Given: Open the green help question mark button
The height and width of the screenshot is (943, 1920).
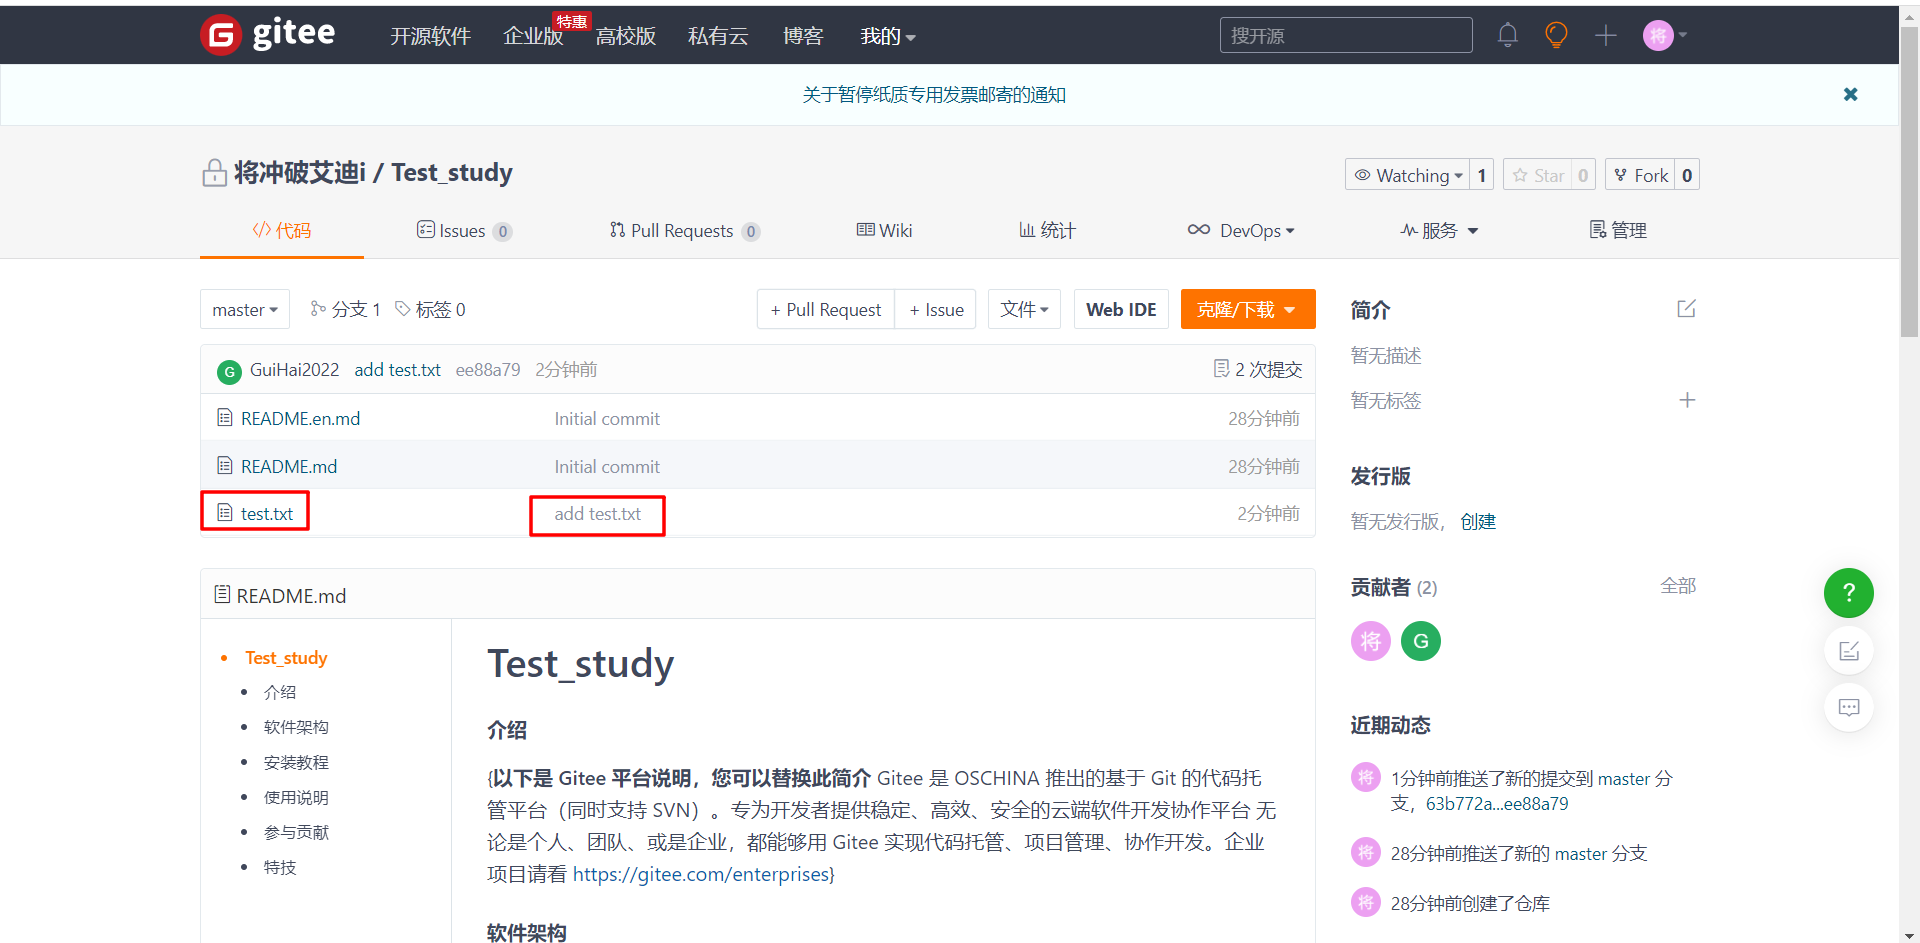Looking at the screenshot, I should (x=1849, y=593).
